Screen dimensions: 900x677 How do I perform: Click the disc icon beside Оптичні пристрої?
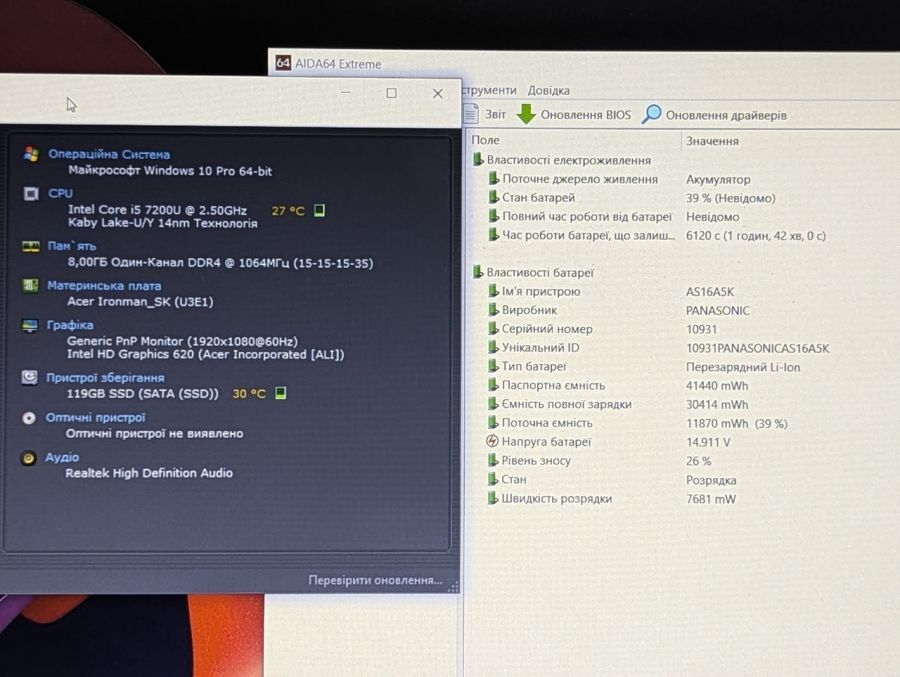[29, 418]
